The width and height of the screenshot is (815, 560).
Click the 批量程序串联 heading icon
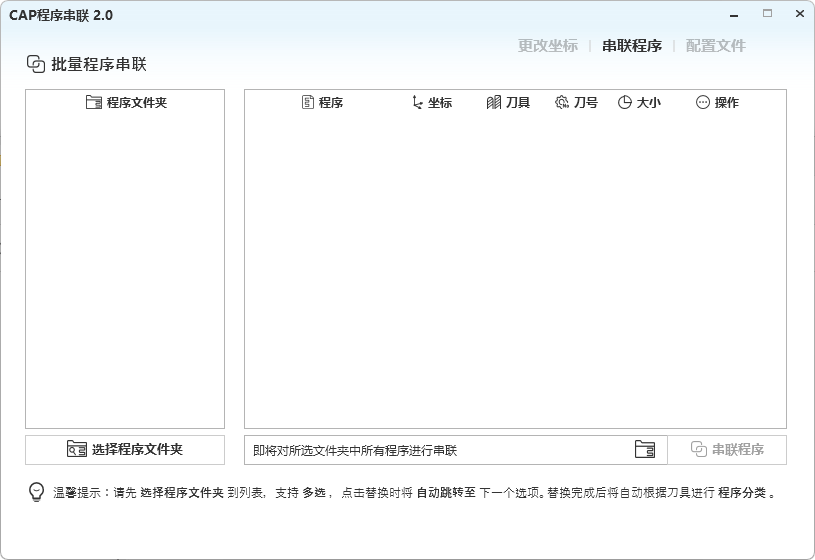pyautogui.click(x=36, y=63)
